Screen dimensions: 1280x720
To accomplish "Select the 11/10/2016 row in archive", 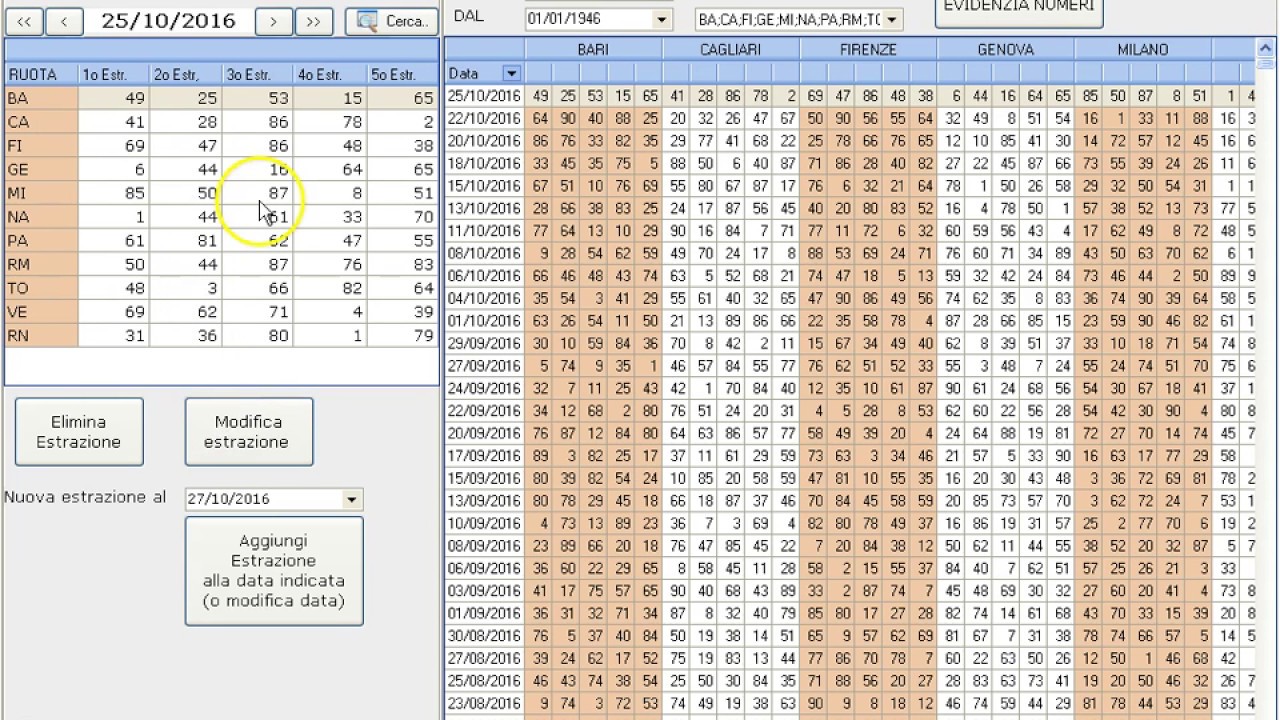I will (x=850, y=231).
